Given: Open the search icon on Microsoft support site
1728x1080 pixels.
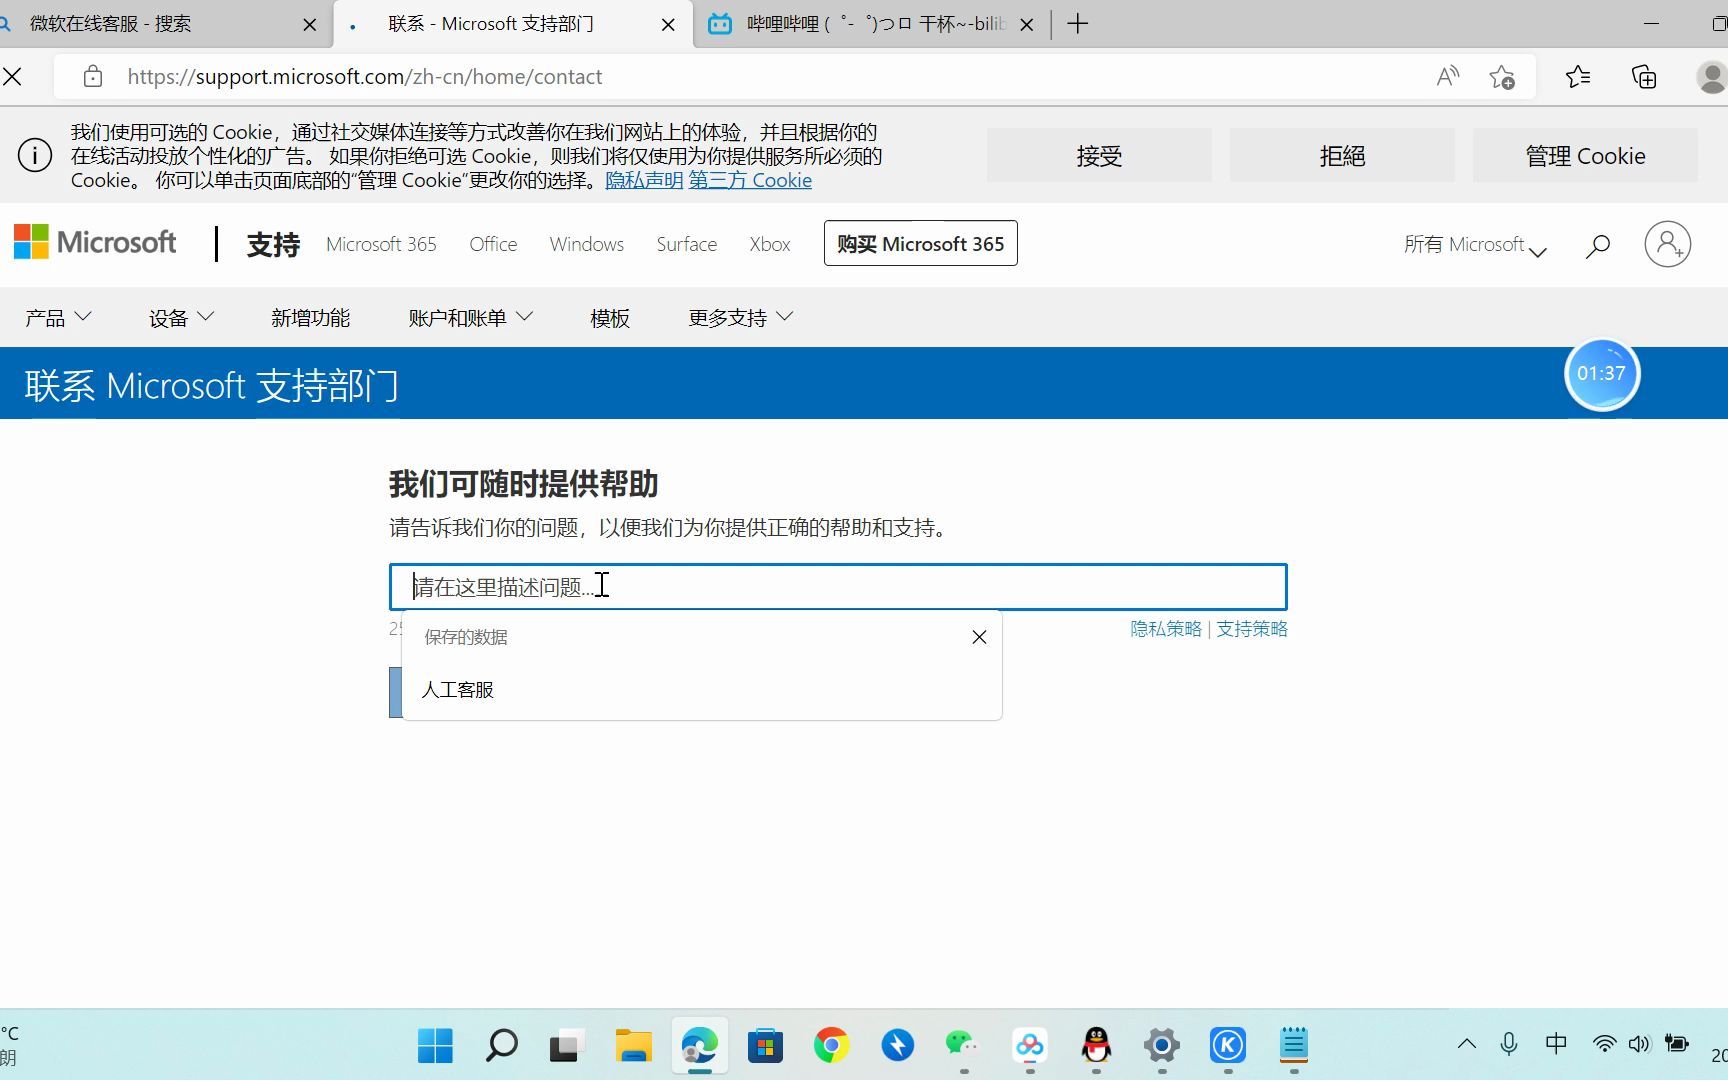Looking at the screenshot, I should coord(1597,245).
